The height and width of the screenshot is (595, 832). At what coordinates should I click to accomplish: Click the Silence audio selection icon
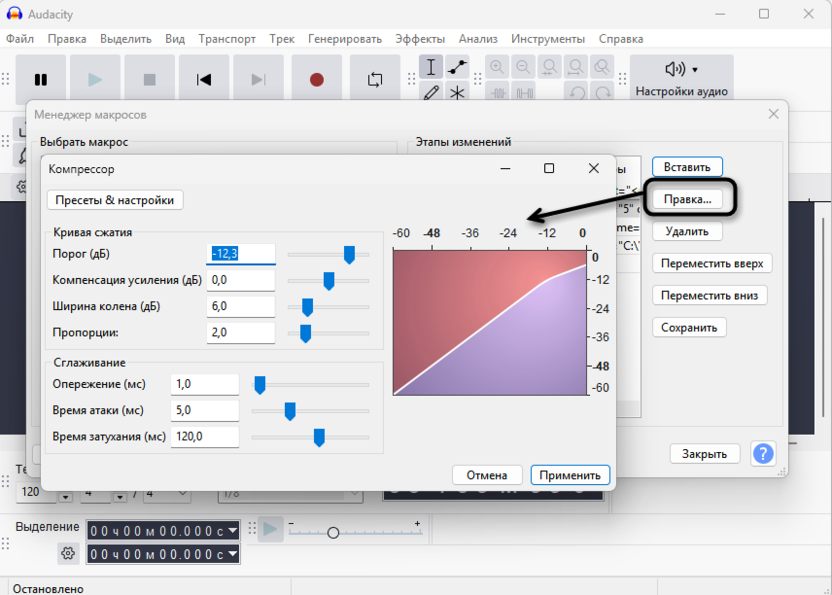[524, 92]
